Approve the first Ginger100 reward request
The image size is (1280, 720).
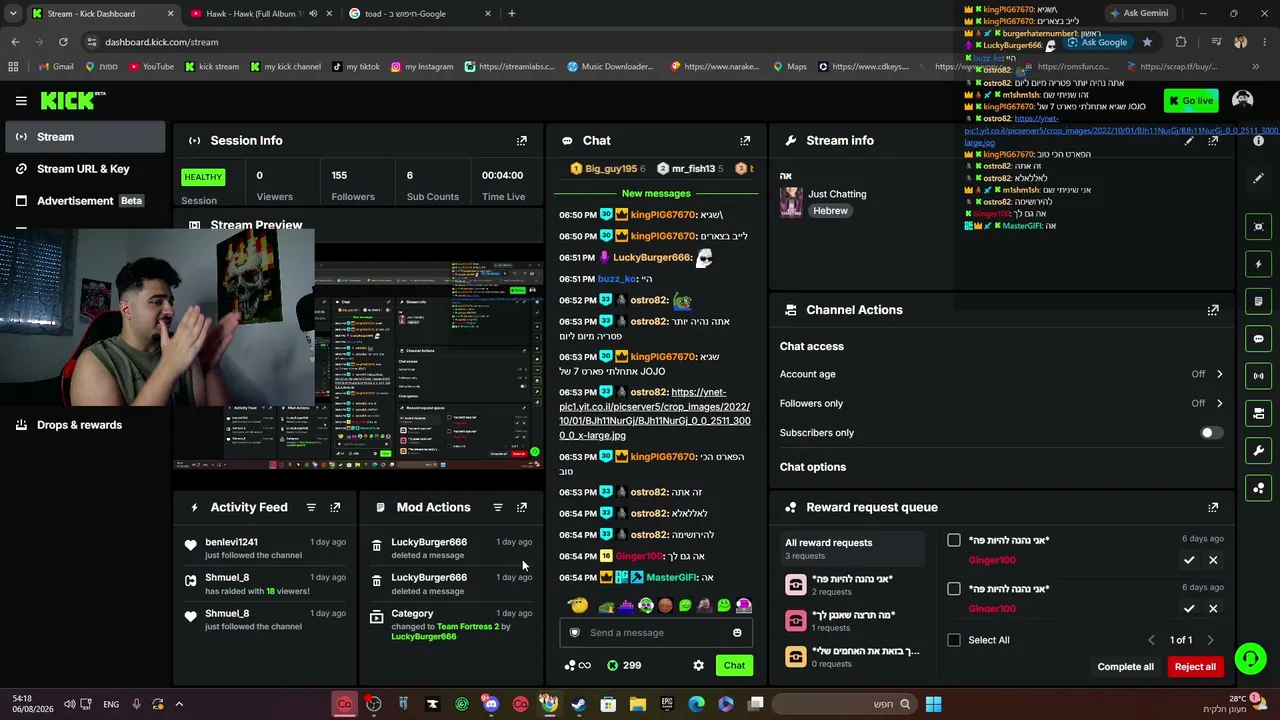click(1189, 560)
